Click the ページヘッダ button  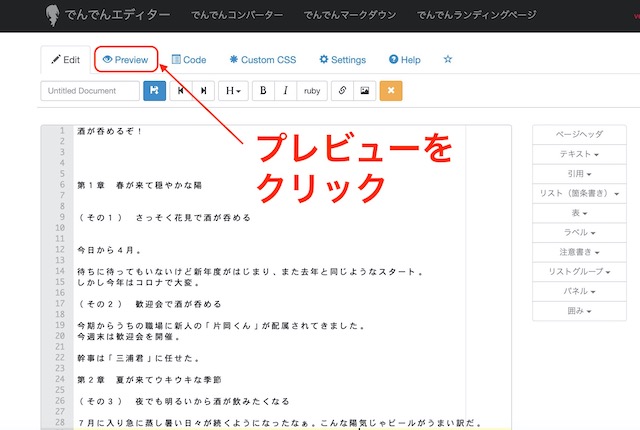point(579,135)
